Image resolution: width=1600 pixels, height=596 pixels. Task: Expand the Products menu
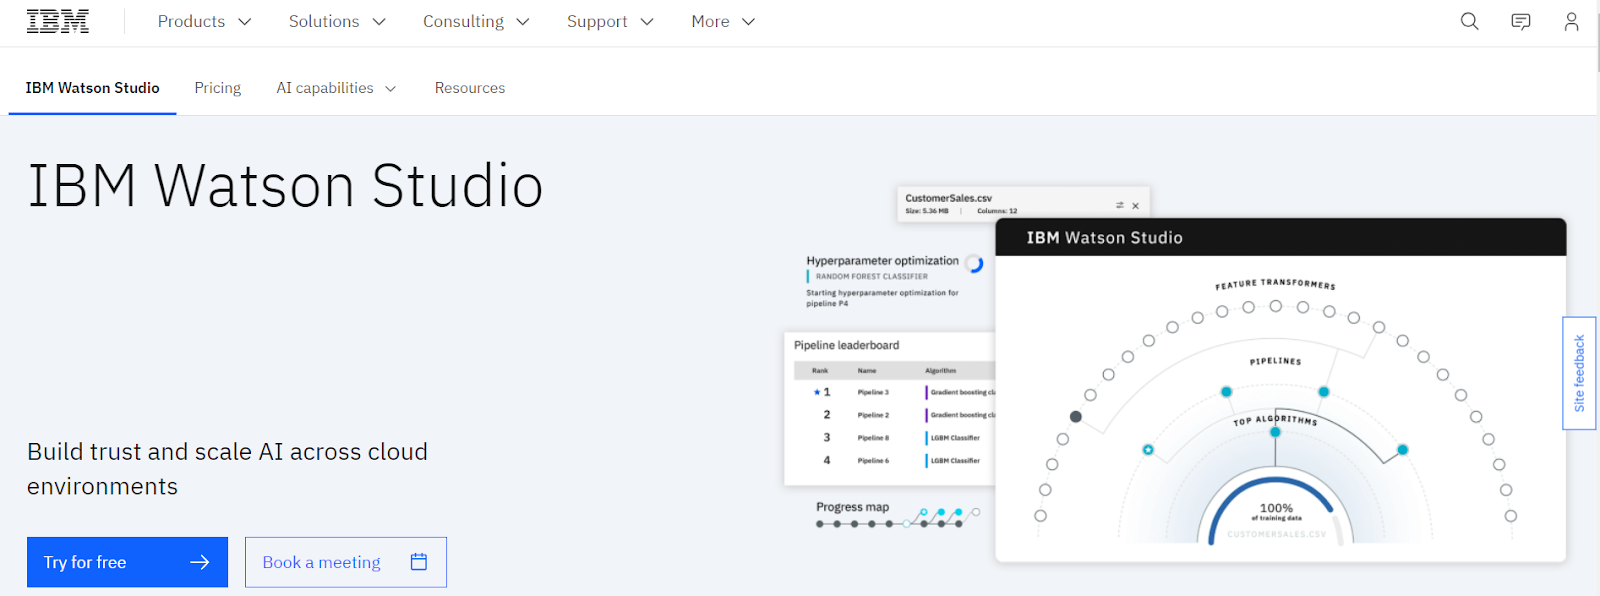205,22
